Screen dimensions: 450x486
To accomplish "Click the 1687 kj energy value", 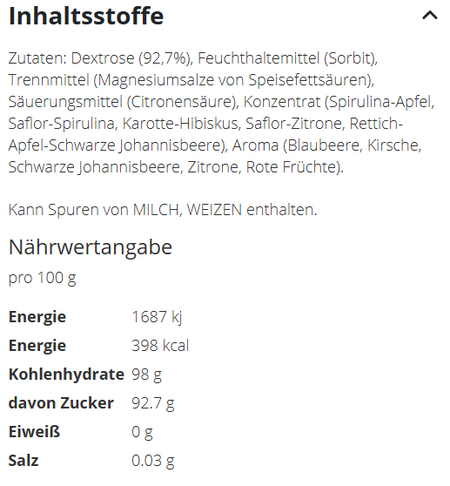I will pyautogui.click(x=157, y=317).
